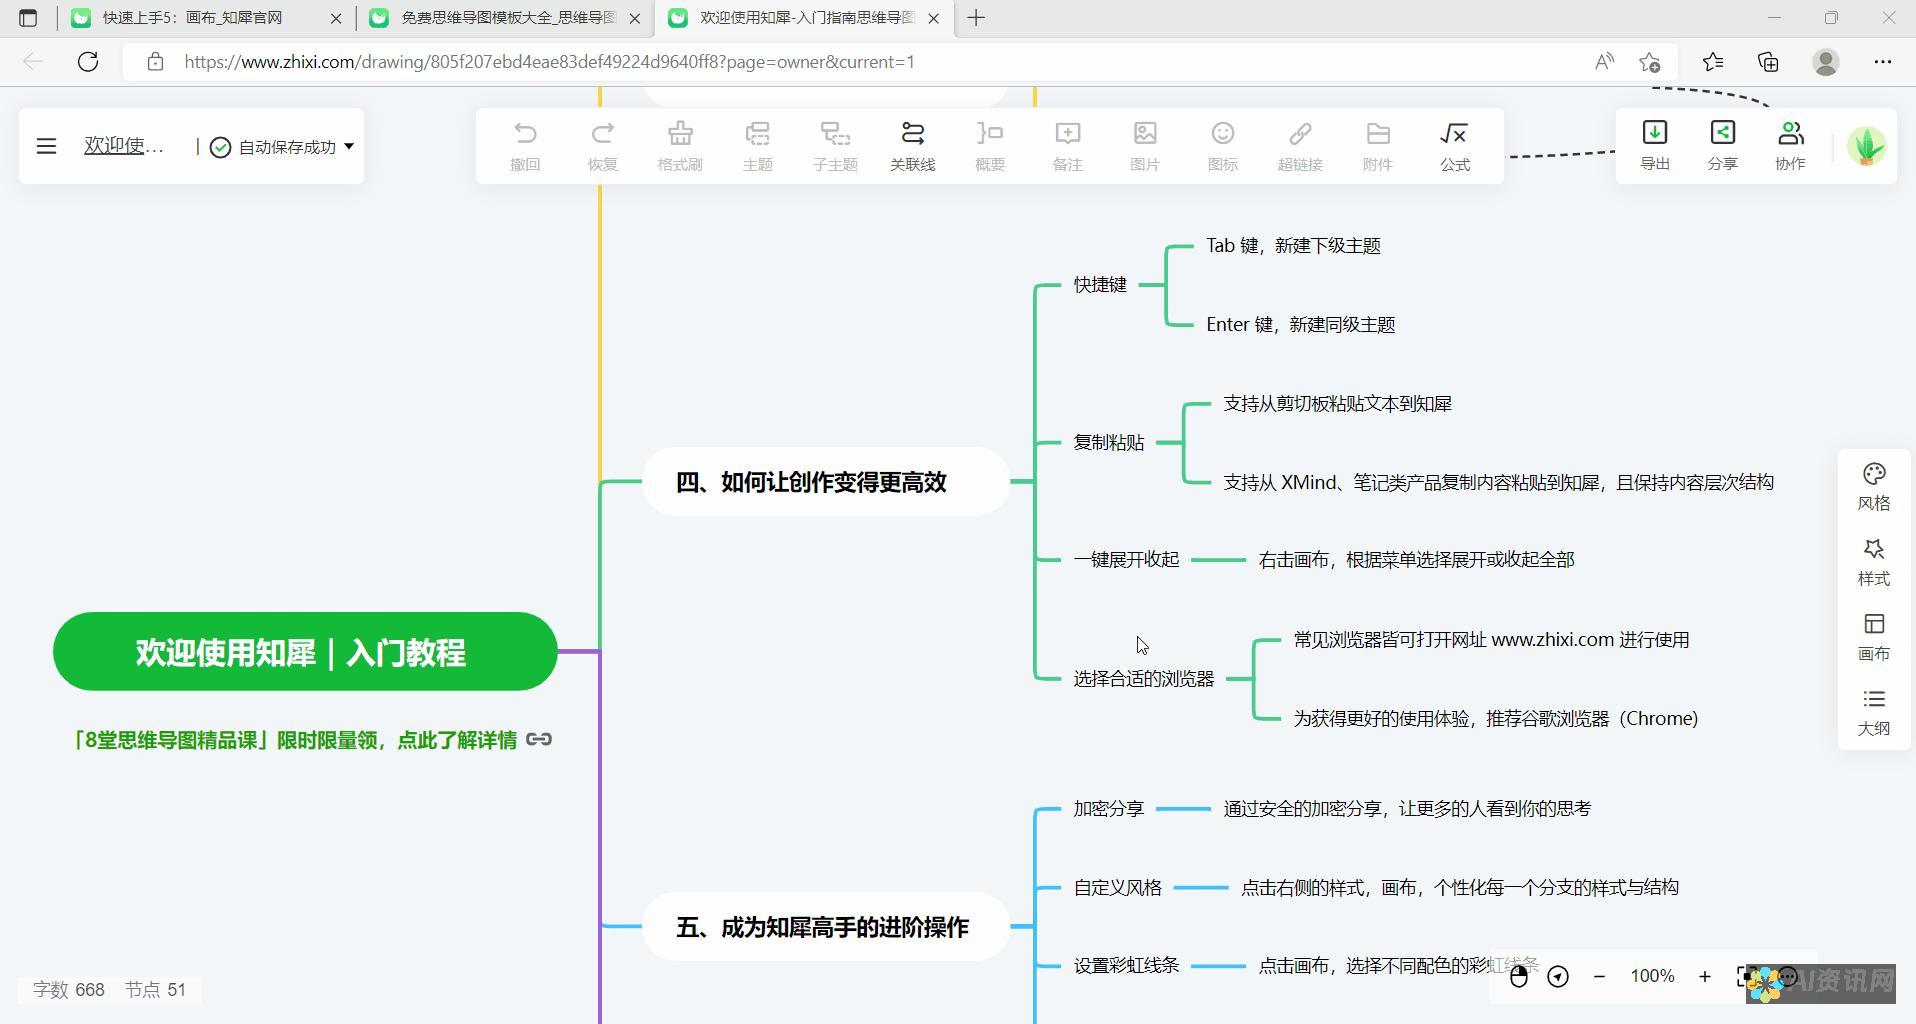Add a new 主题 topic
1916x1024 pixels.
pos(757,146)
